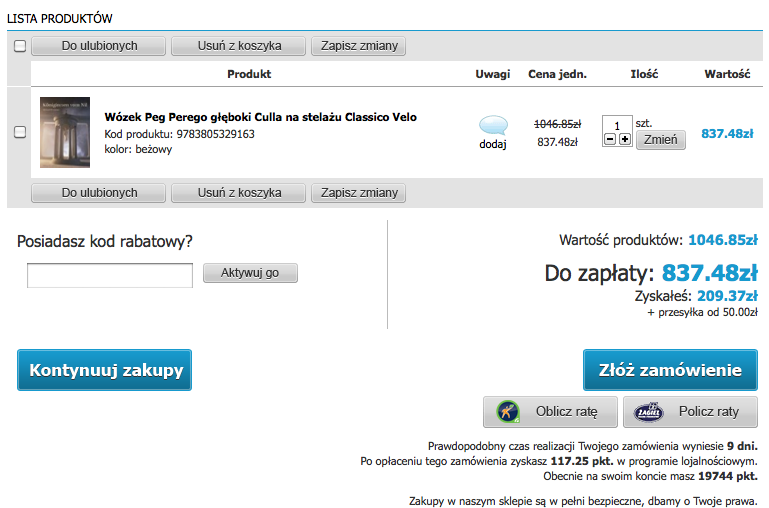
Task: Click the Ilość column header
Action: [644, 74]
